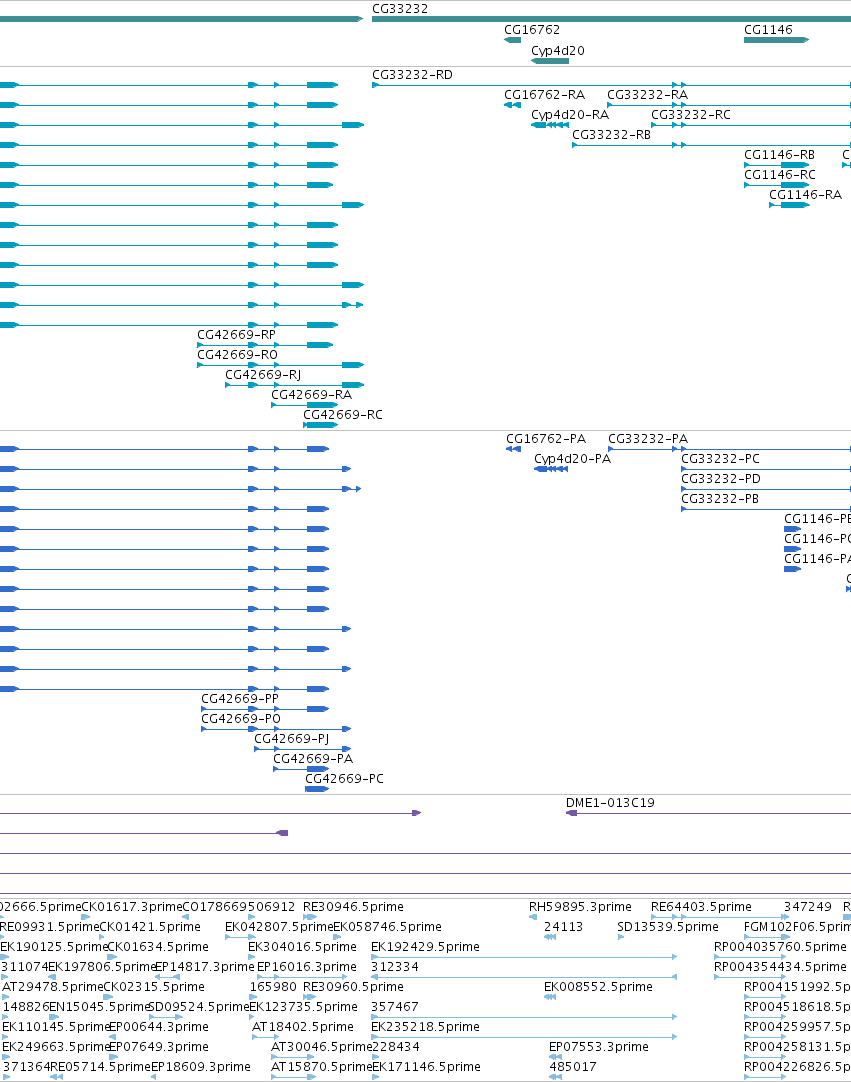
Task: Click transcript CG1146-RC label
Action: pyautogui.click(x=779, y=175)
